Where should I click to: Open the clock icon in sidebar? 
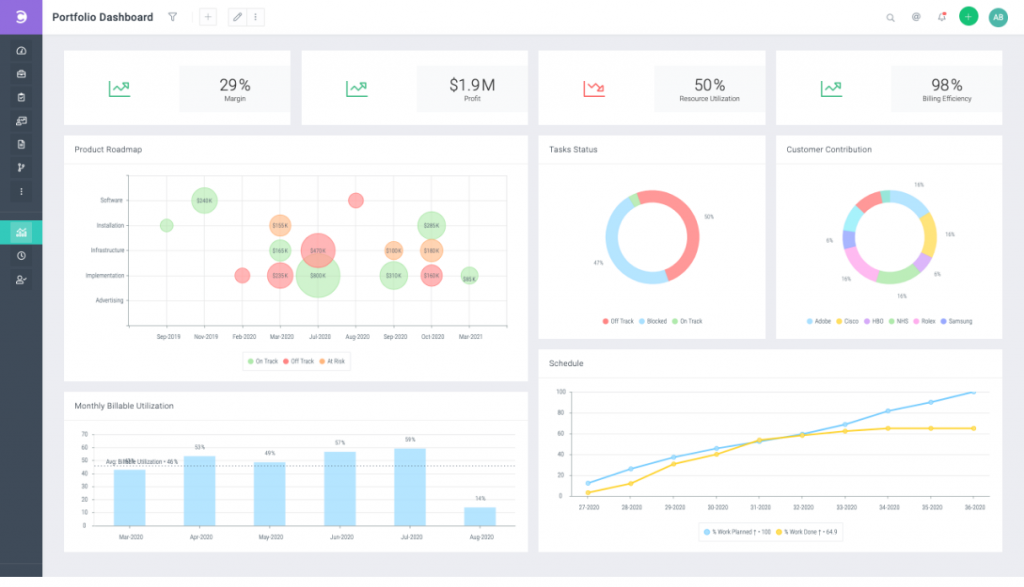pyautogui.click(x=21, y=256)
